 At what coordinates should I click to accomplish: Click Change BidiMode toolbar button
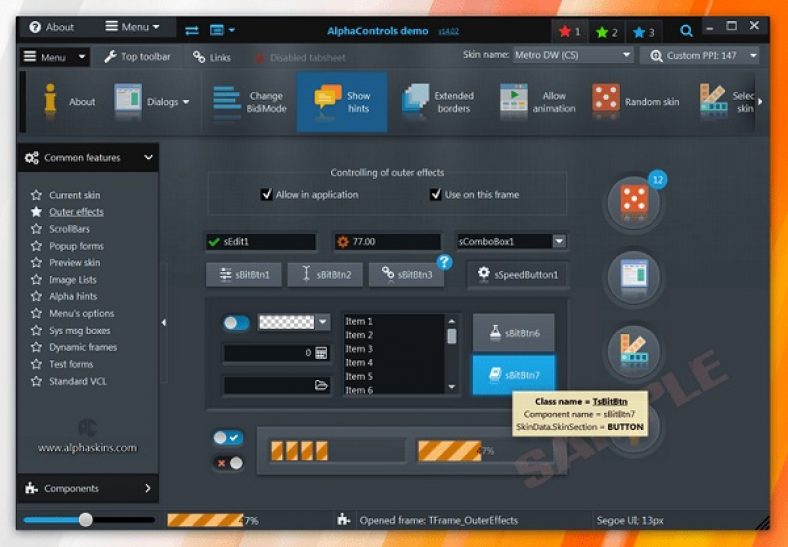point(249,102)
